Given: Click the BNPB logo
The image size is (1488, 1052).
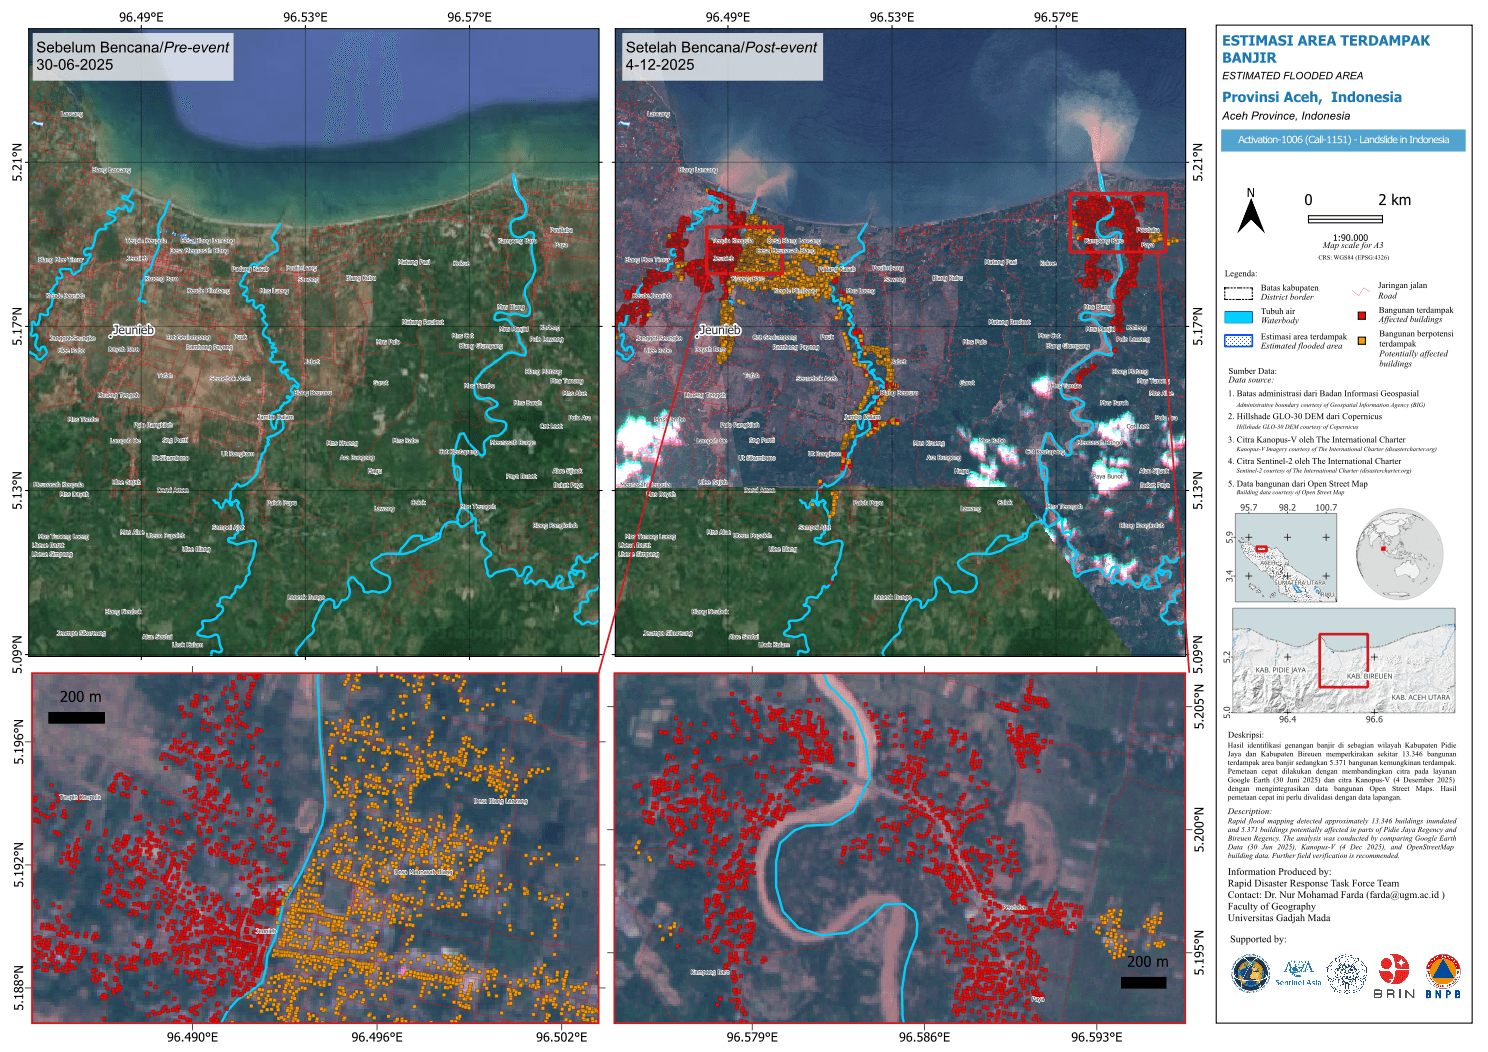Looking at the screenshot, I should point(1442,976).
